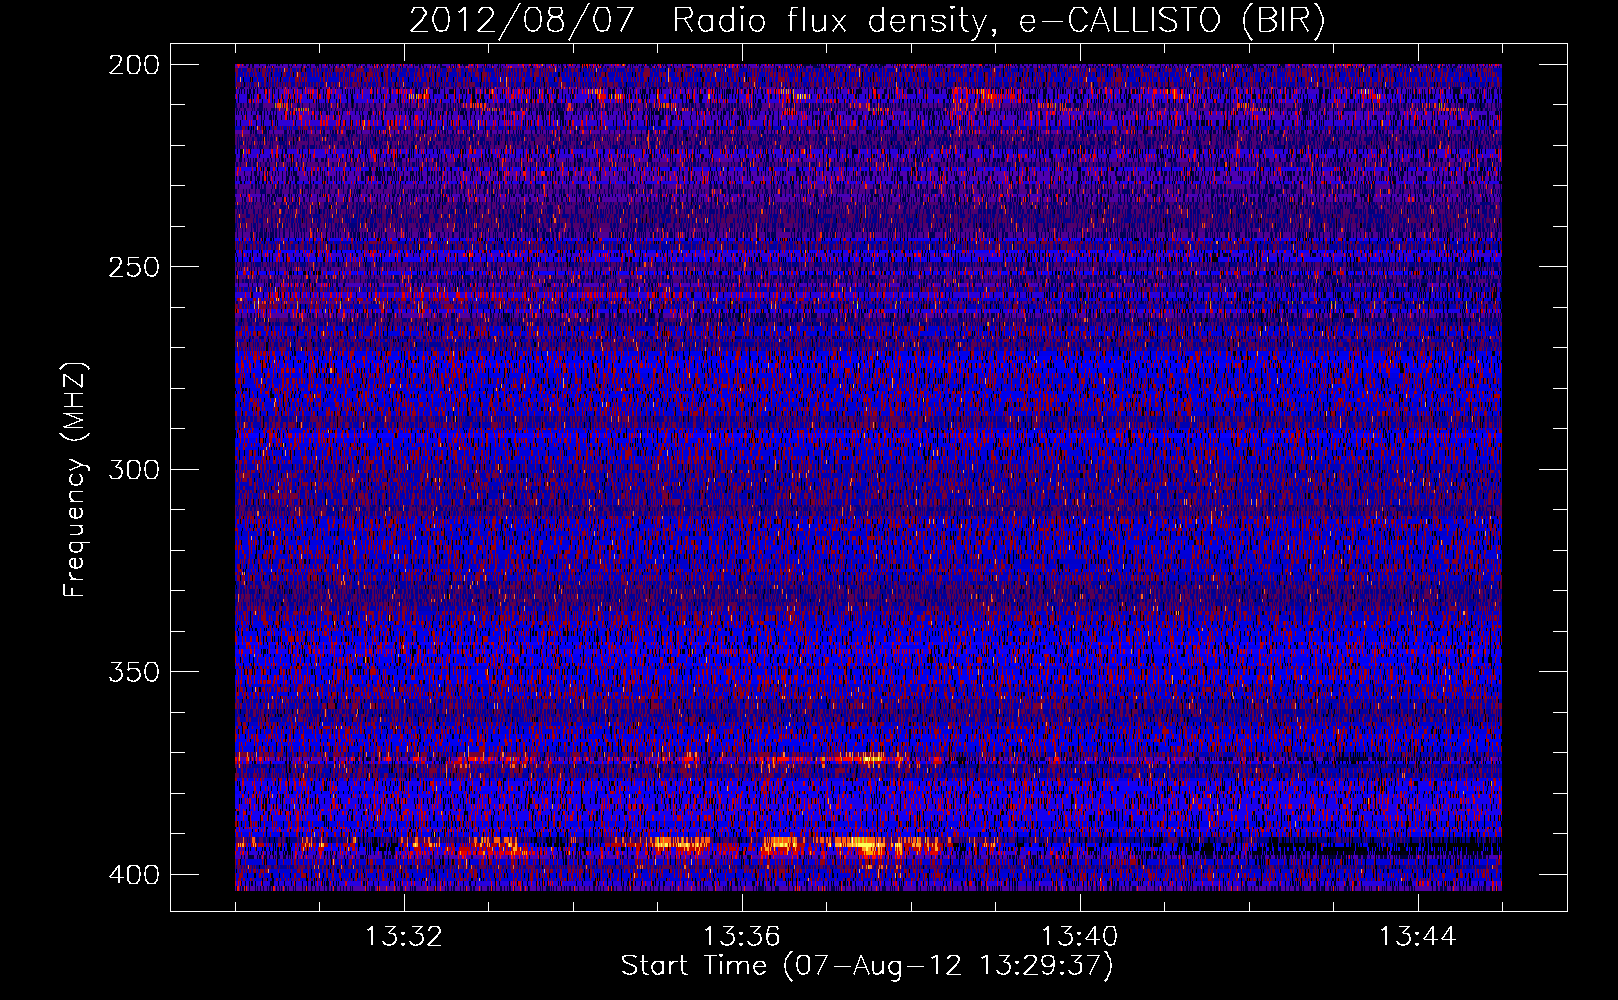Click the bright yellow burst near 395 MHz
This screenshot has width=1618, height=1000.
coord(868,846)
